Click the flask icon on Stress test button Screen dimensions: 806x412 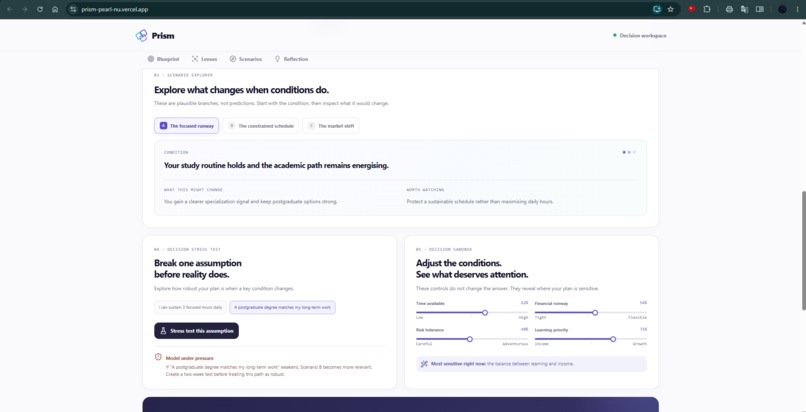point(163,331)
